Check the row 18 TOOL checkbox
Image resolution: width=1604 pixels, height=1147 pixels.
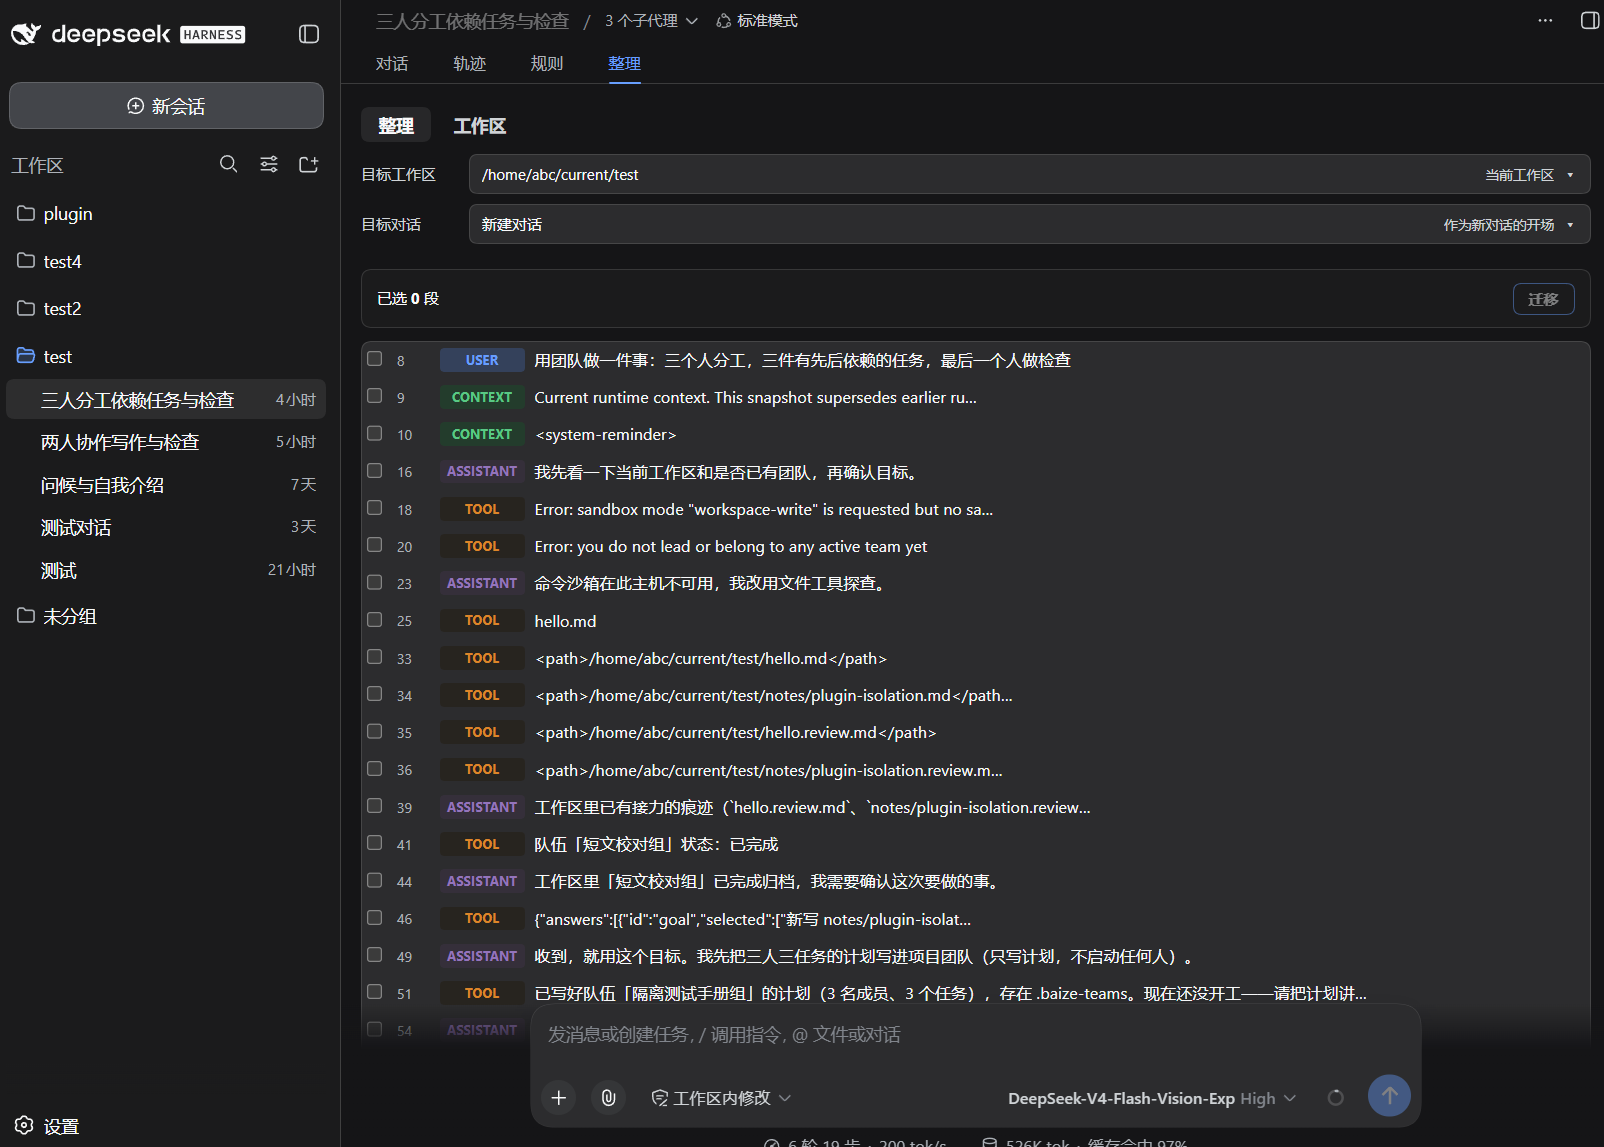[x=375, y=508]
